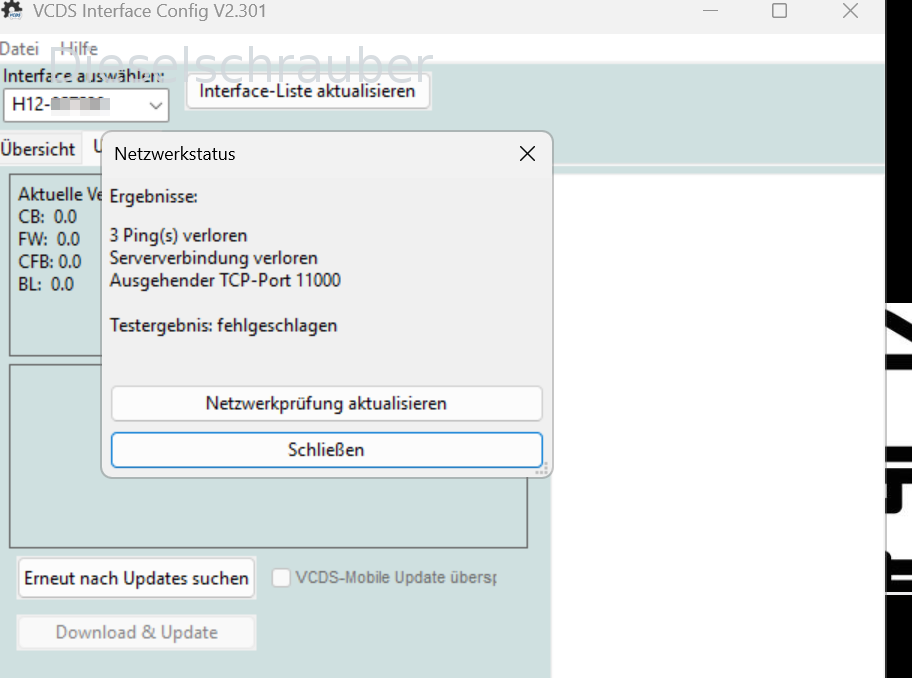Click the resize grip of Netzwerkstatus dialog

(542, 469)
